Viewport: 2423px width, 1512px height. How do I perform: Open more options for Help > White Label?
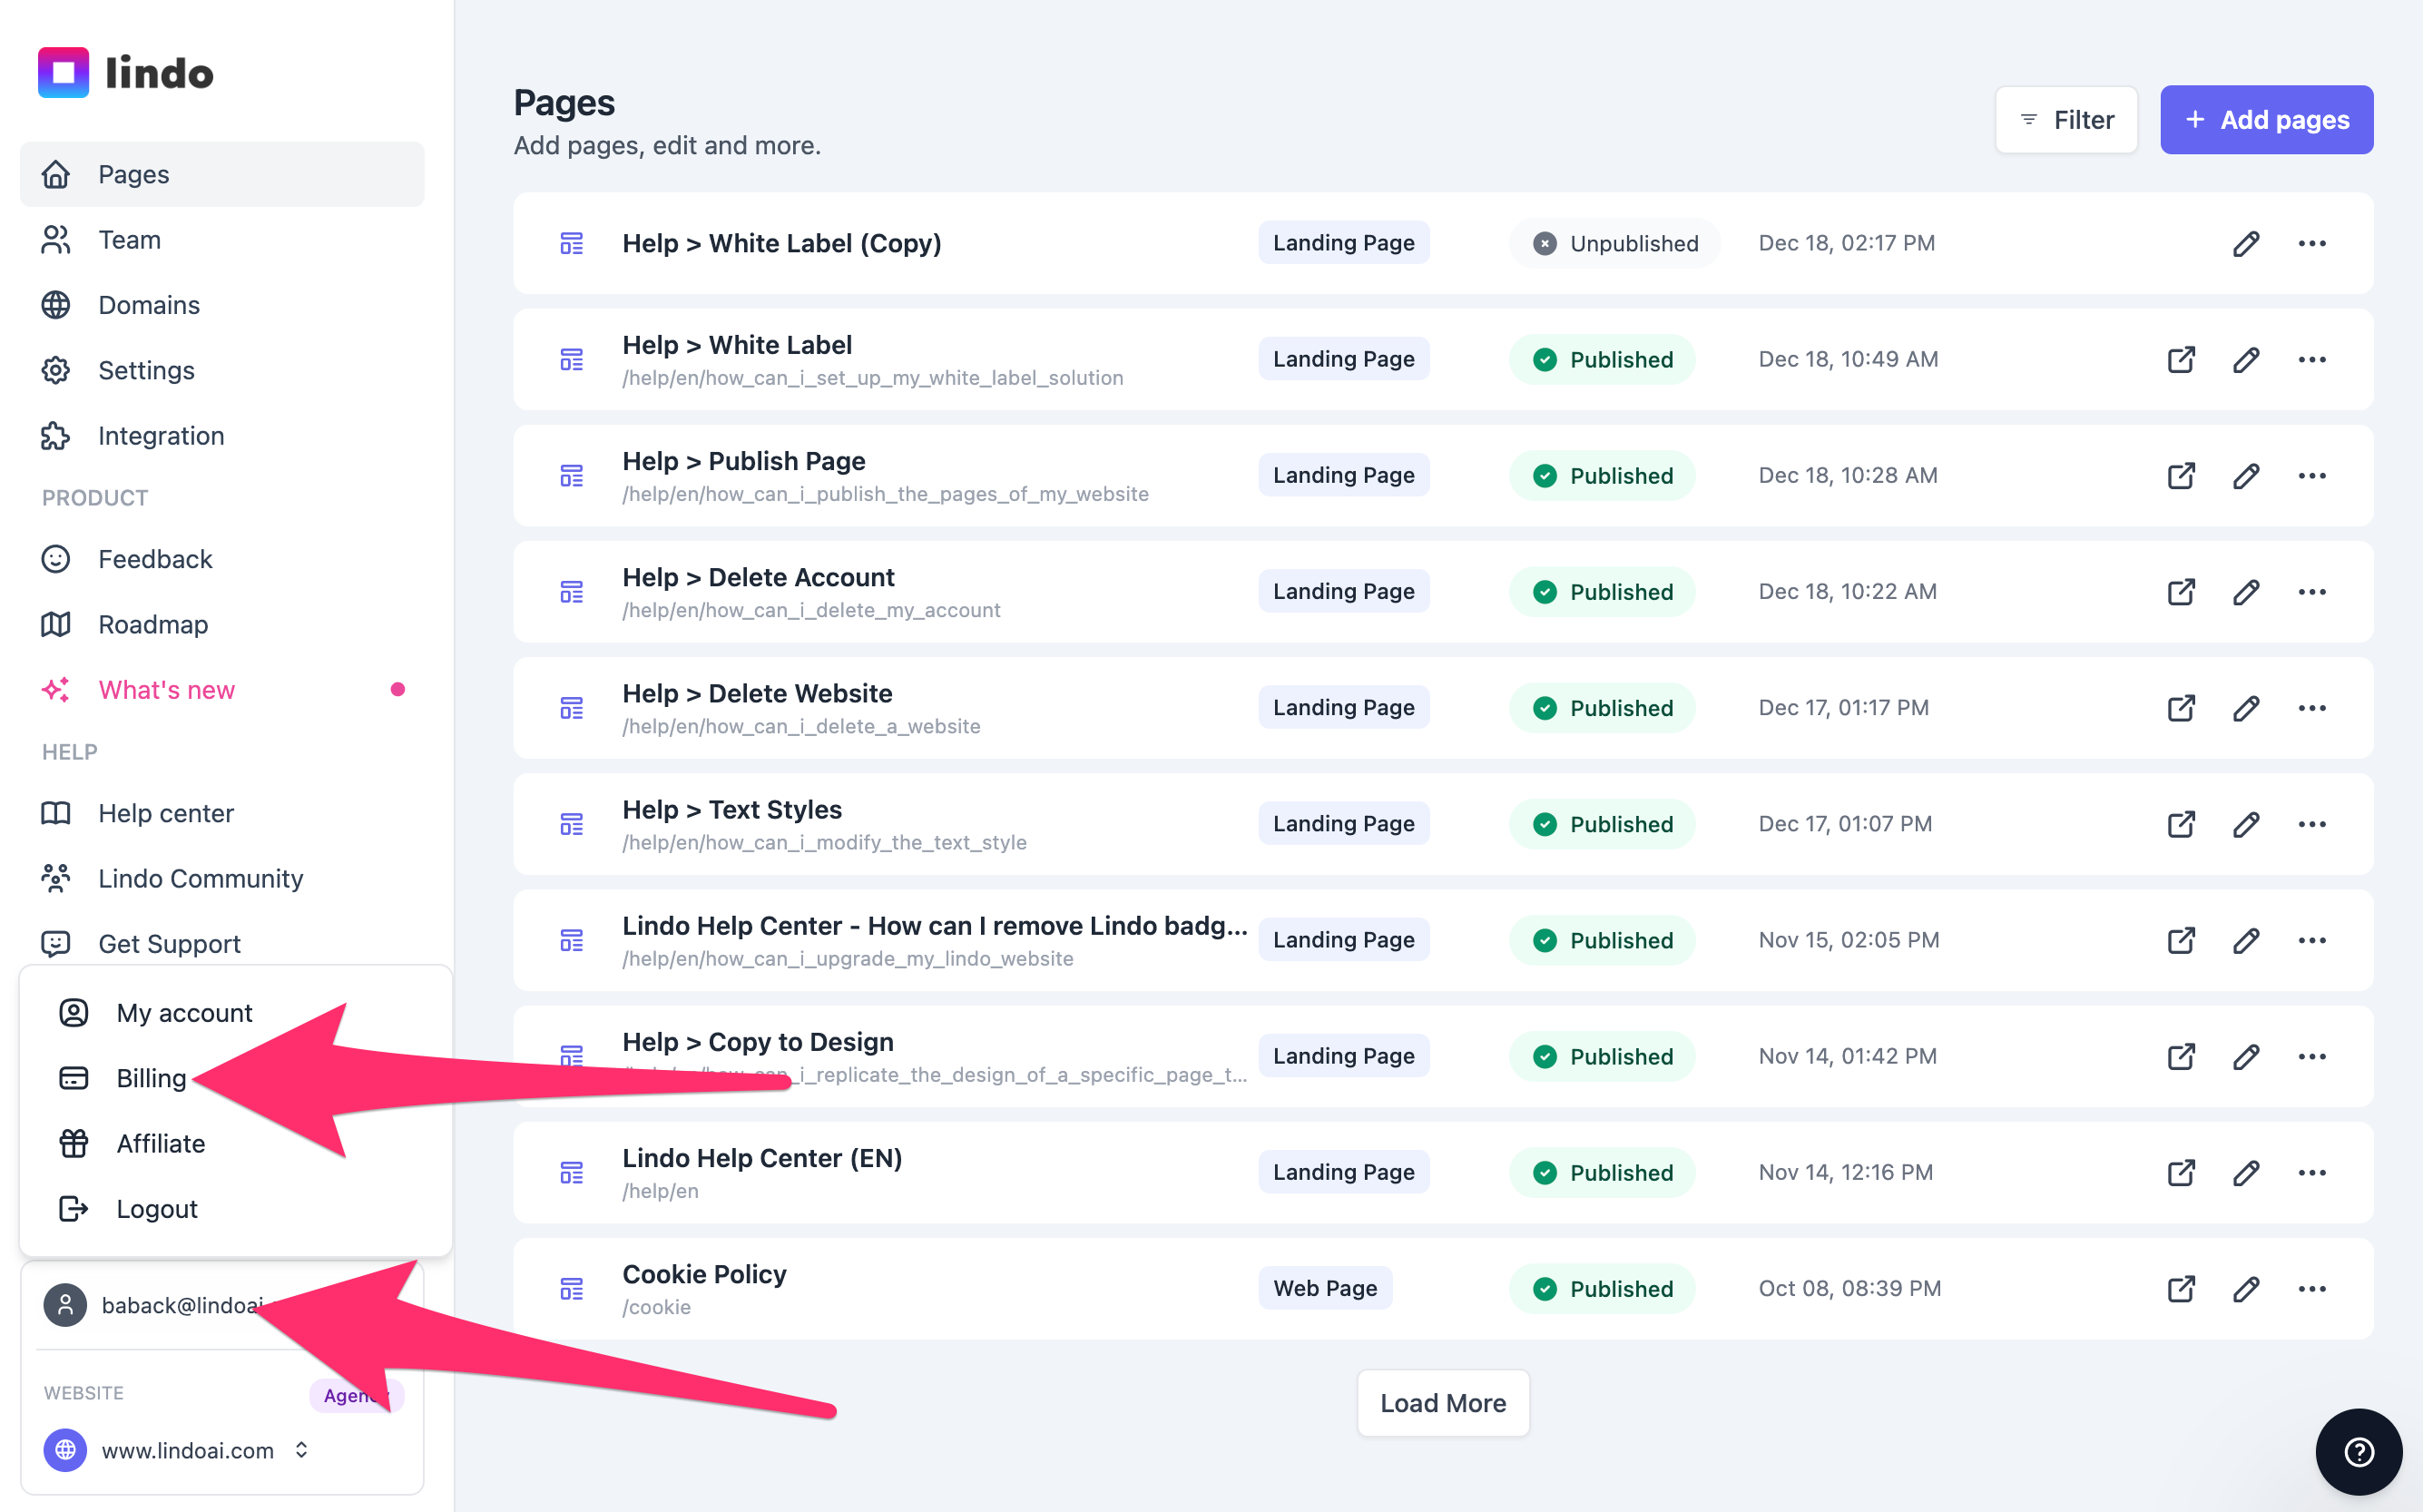(x=2311, y=359)
